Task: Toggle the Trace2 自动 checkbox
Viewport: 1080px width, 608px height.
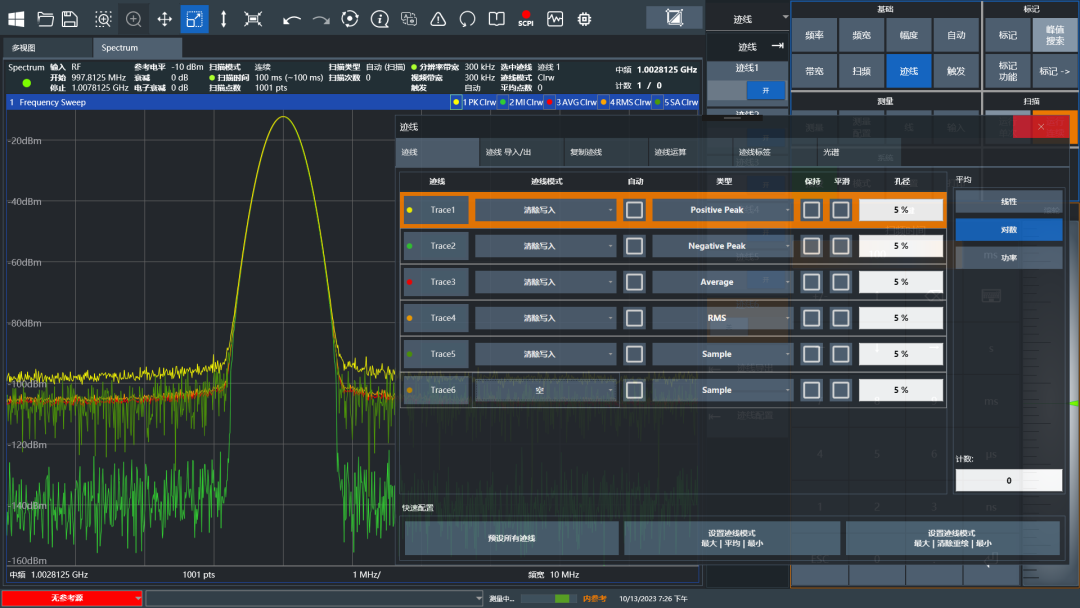Action: (x=634, y=246)
